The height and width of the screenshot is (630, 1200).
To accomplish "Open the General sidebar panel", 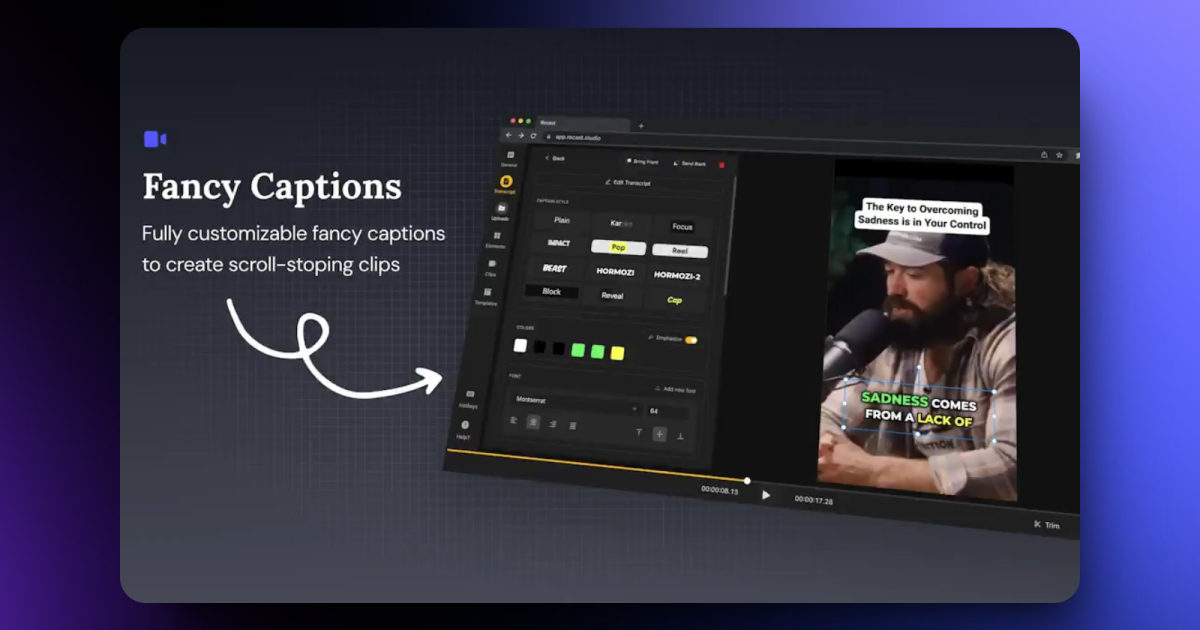I will 510,158.
